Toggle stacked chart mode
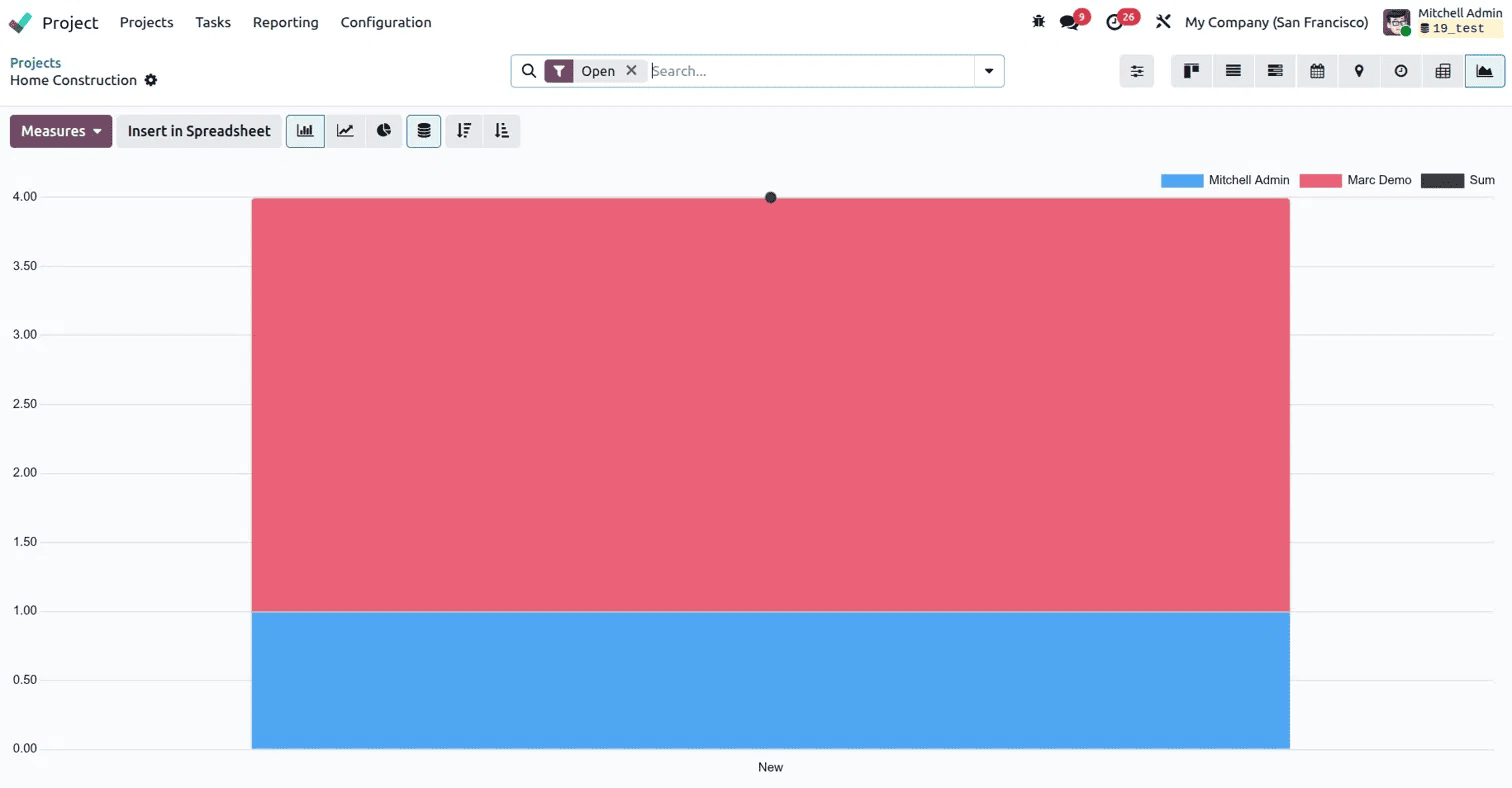 [424, 131]
